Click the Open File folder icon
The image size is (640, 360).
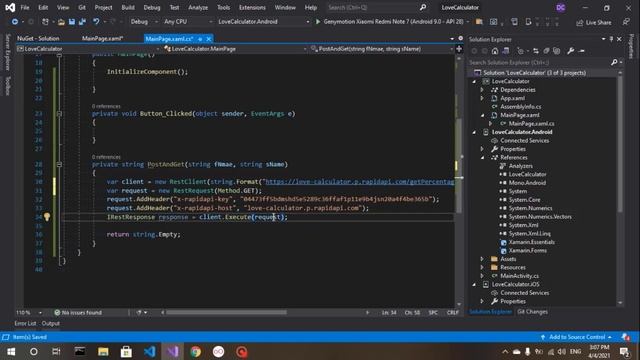(61, 22)
